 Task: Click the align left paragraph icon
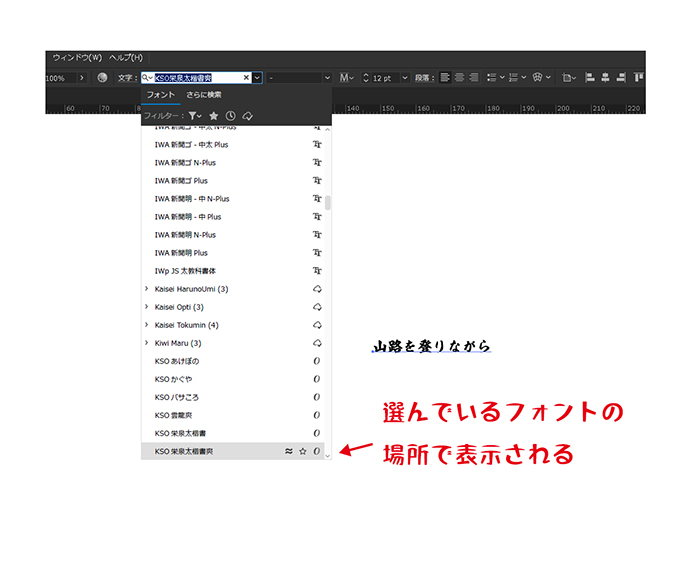coord(445,78)
